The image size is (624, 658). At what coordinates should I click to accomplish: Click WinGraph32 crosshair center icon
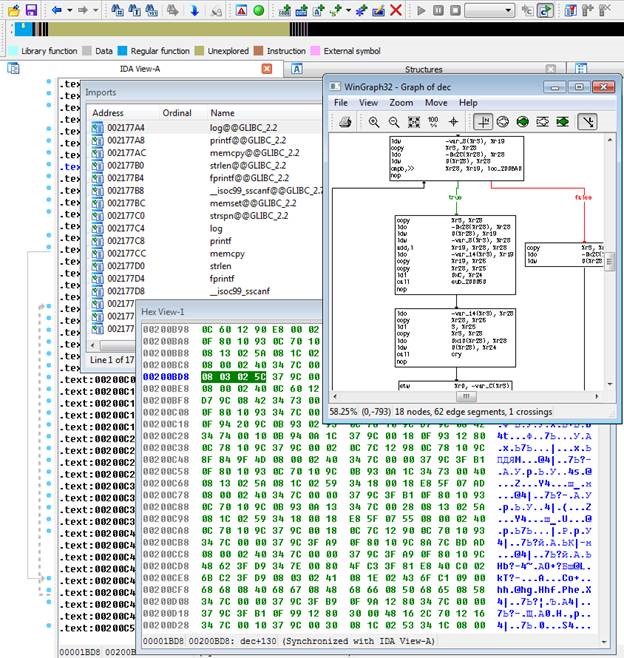pos(453,122)
